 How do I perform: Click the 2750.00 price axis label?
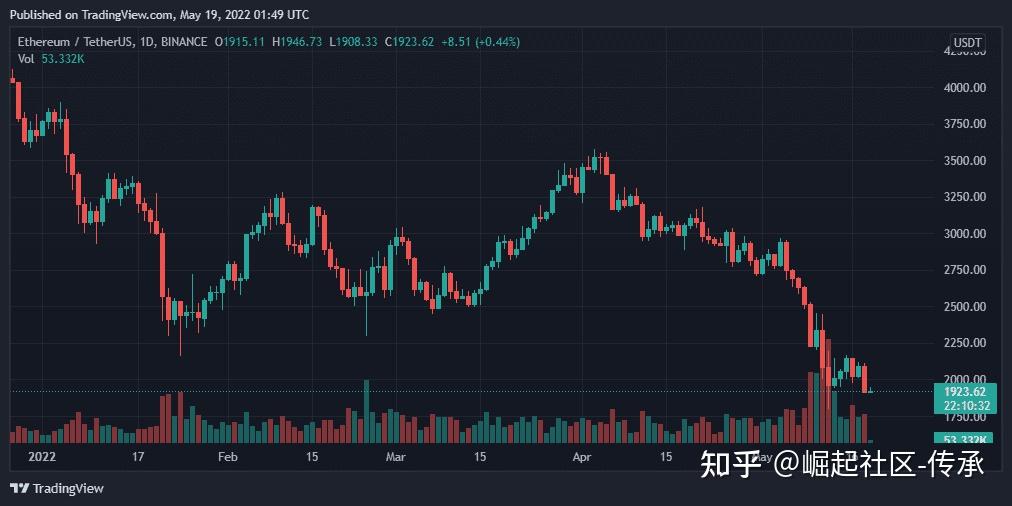[965, 270]
